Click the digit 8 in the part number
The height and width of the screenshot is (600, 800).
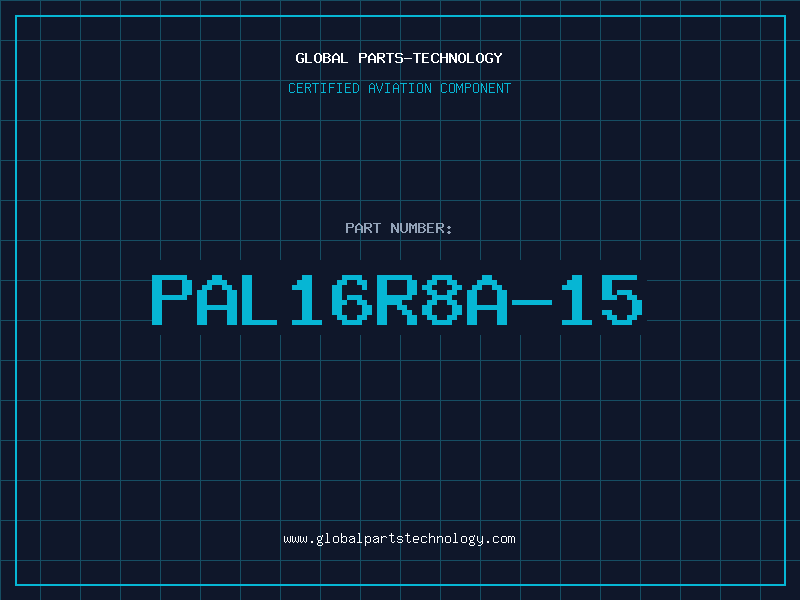[442, 300]
